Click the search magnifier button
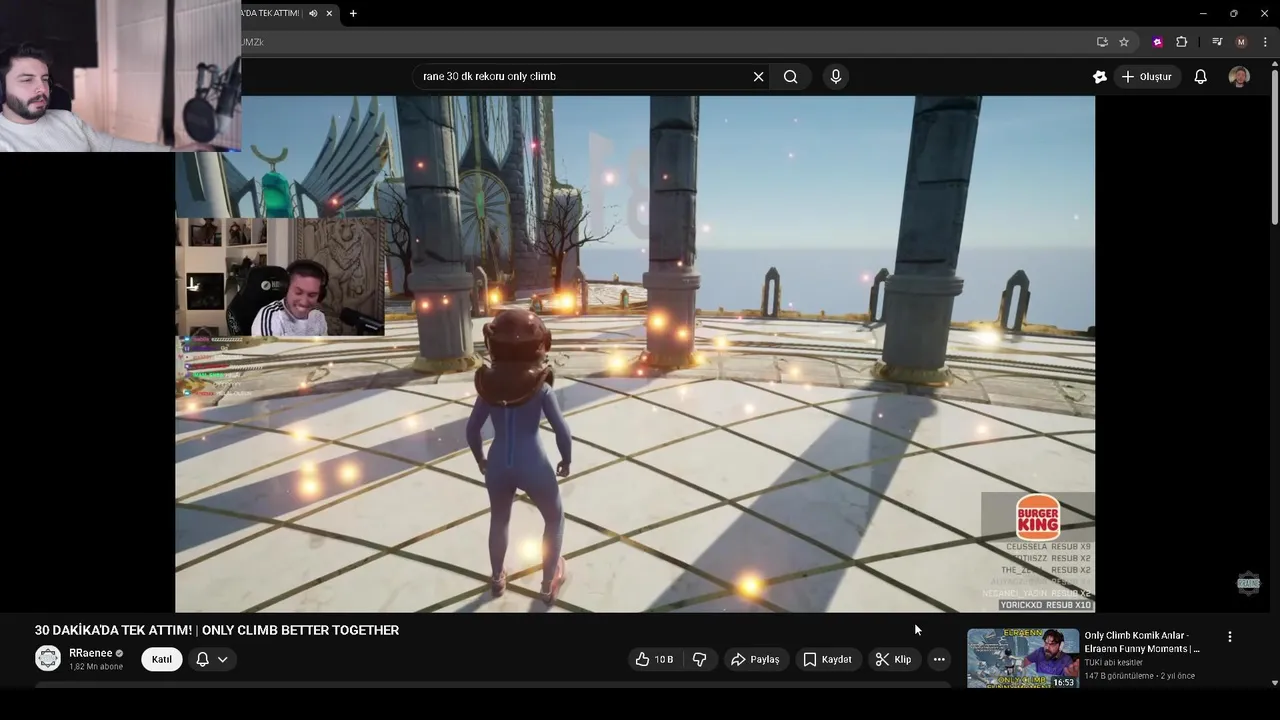This screenshot has width=1280, height=720. pos(790,76)
